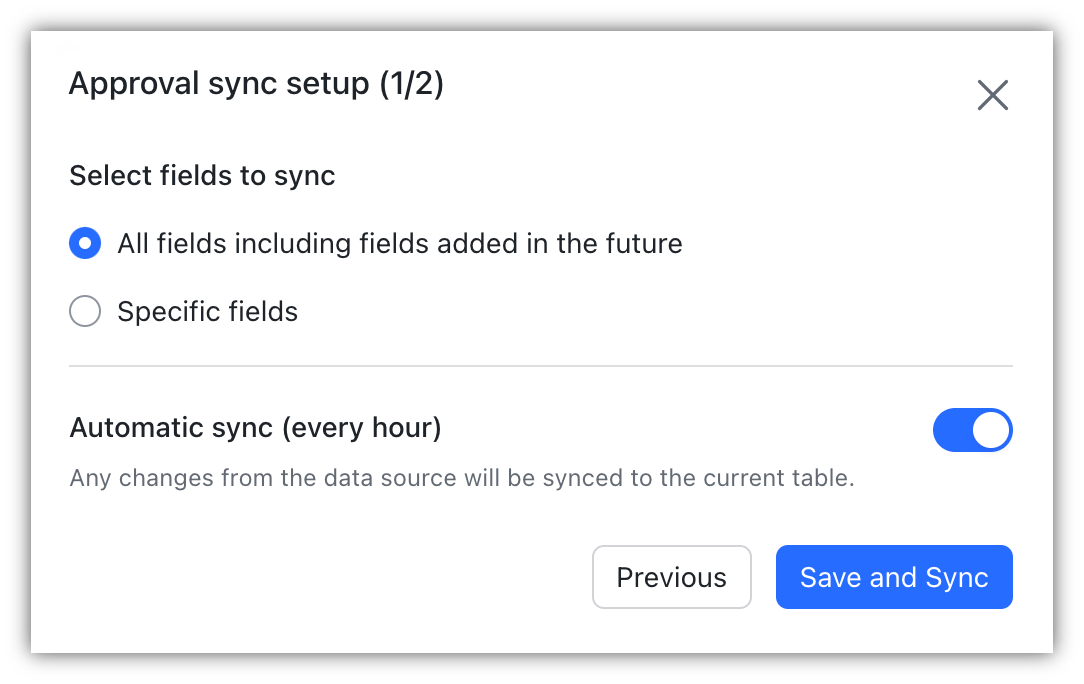Click the Select fields to sync heading
1084x684 pixels.
click(201, 175)
